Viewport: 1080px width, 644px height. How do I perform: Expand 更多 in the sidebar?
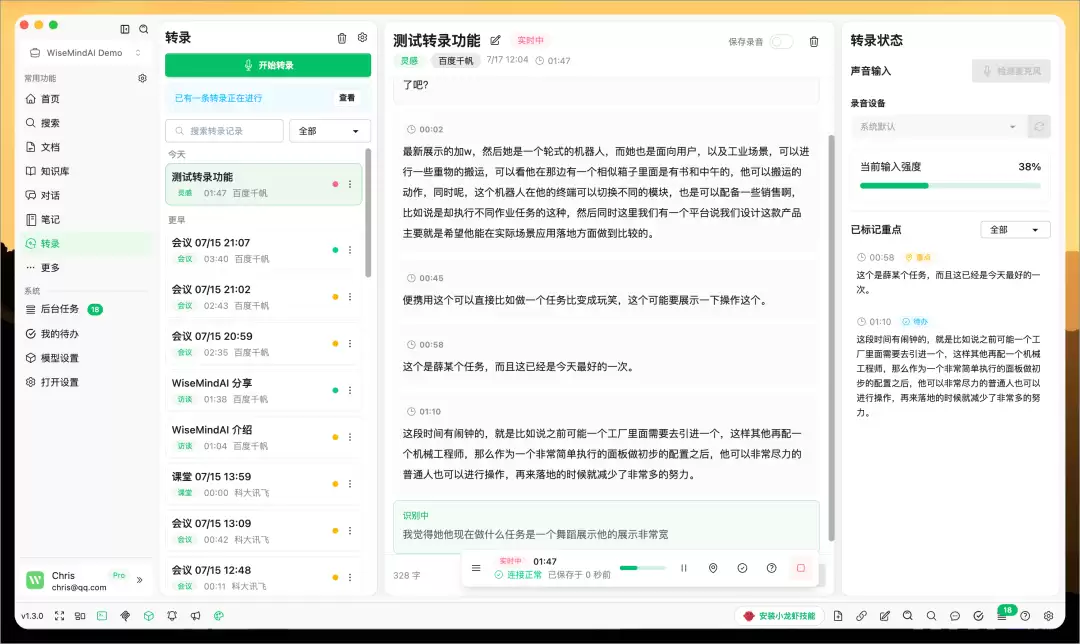coord(85,267)
